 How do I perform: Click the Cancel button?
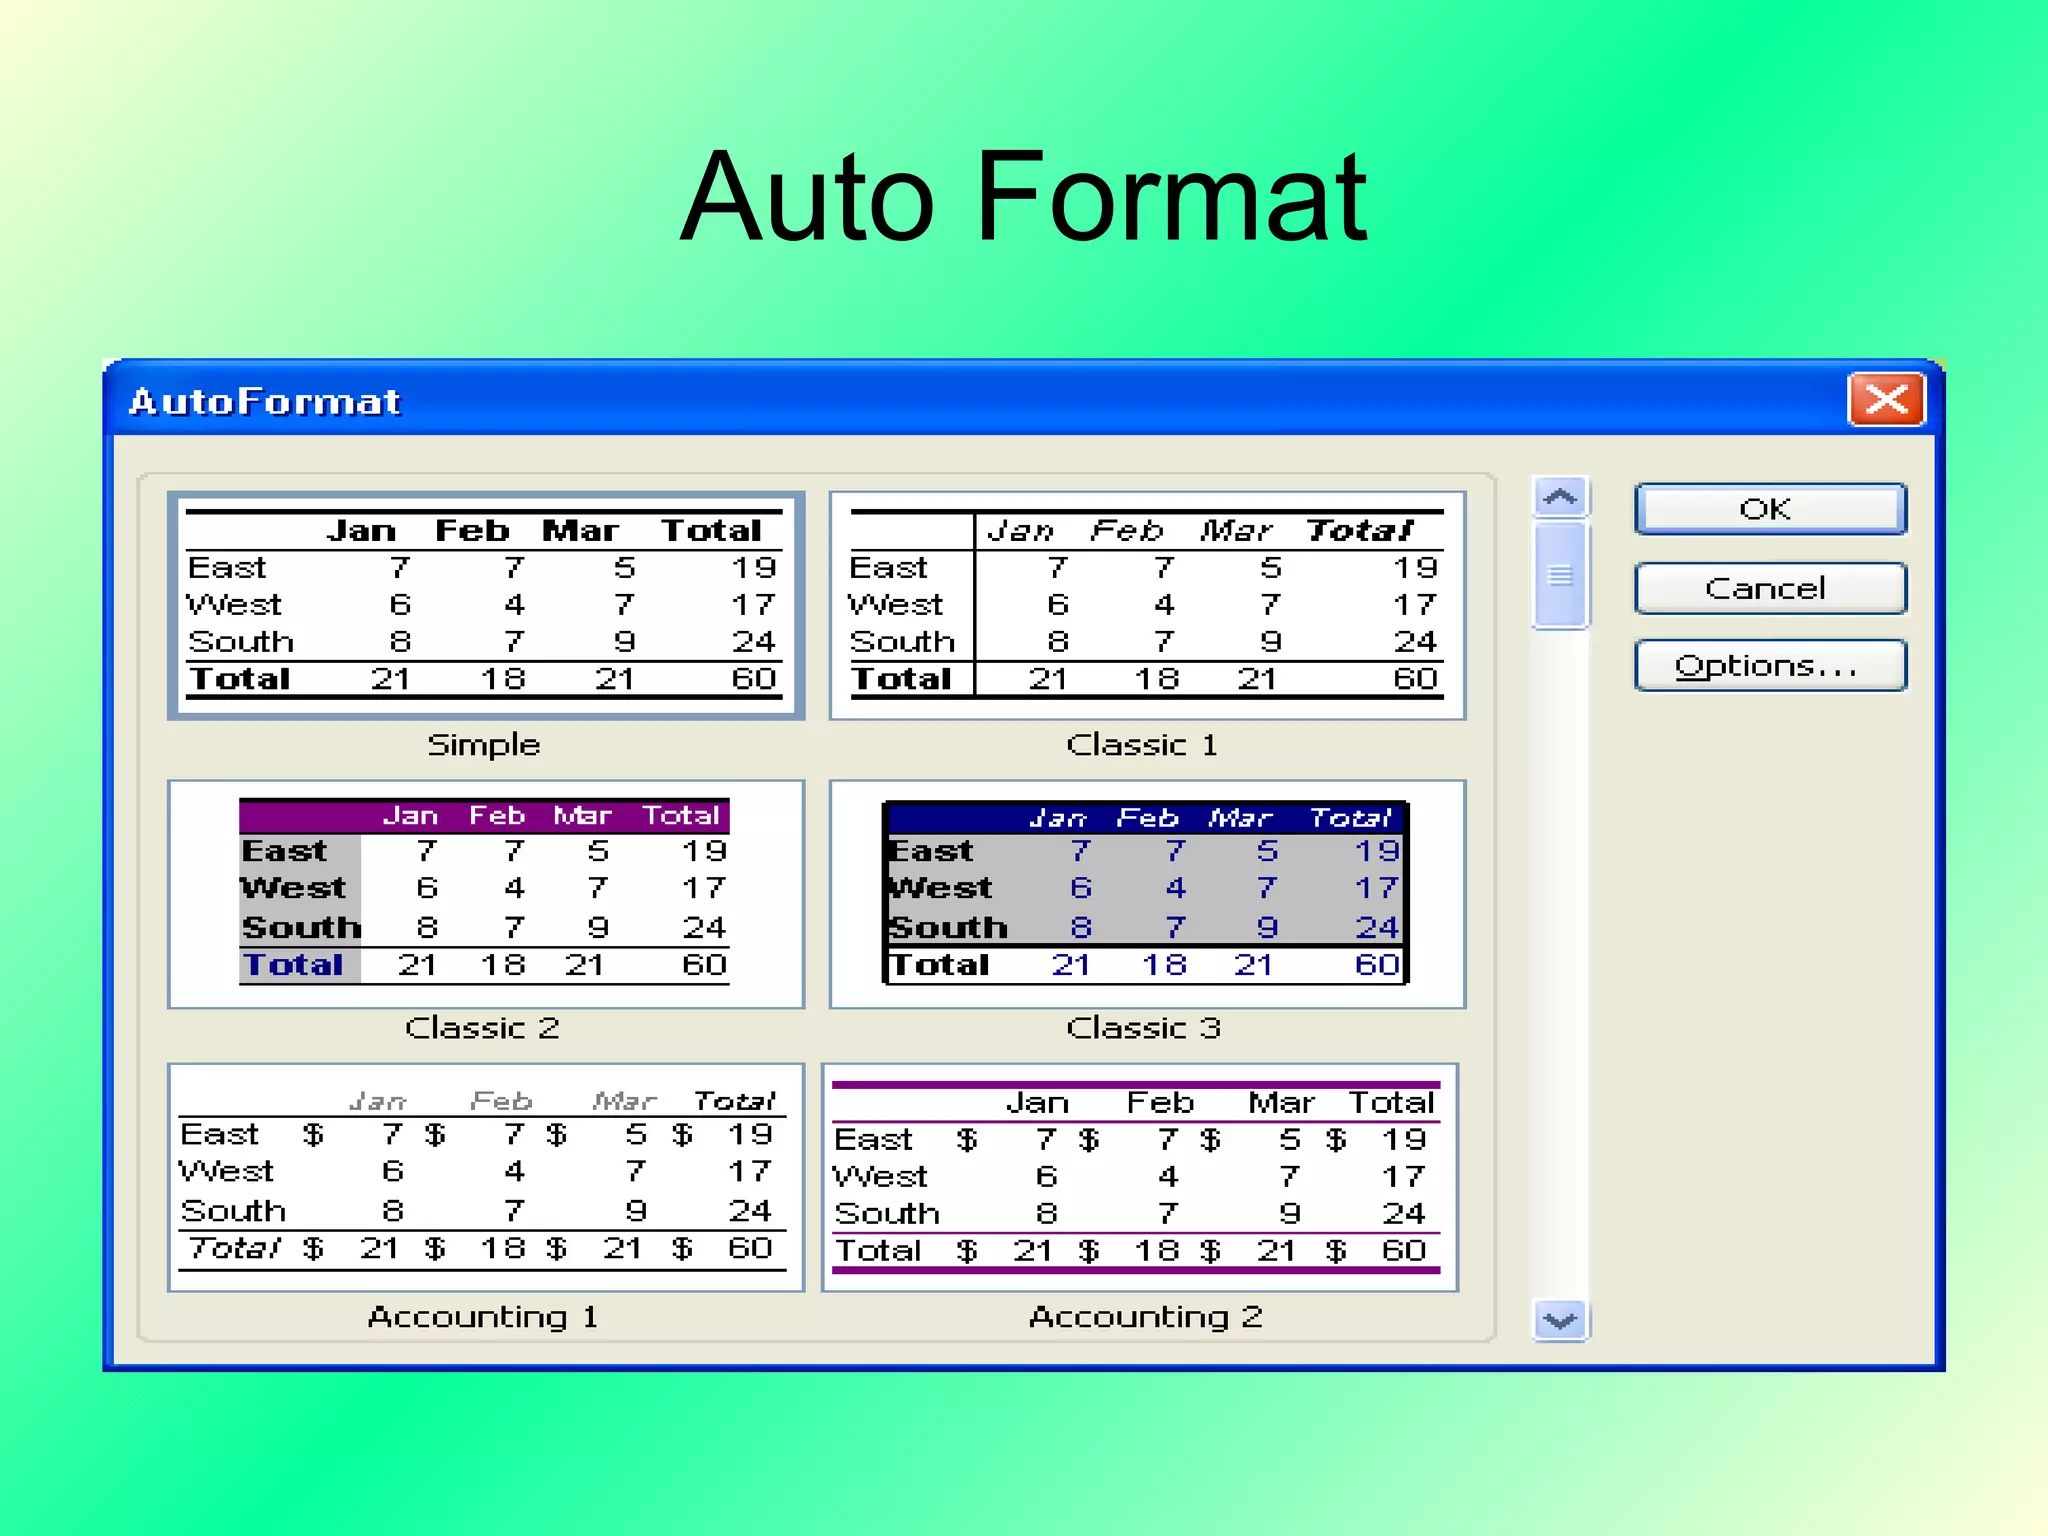coord(1770,588)
